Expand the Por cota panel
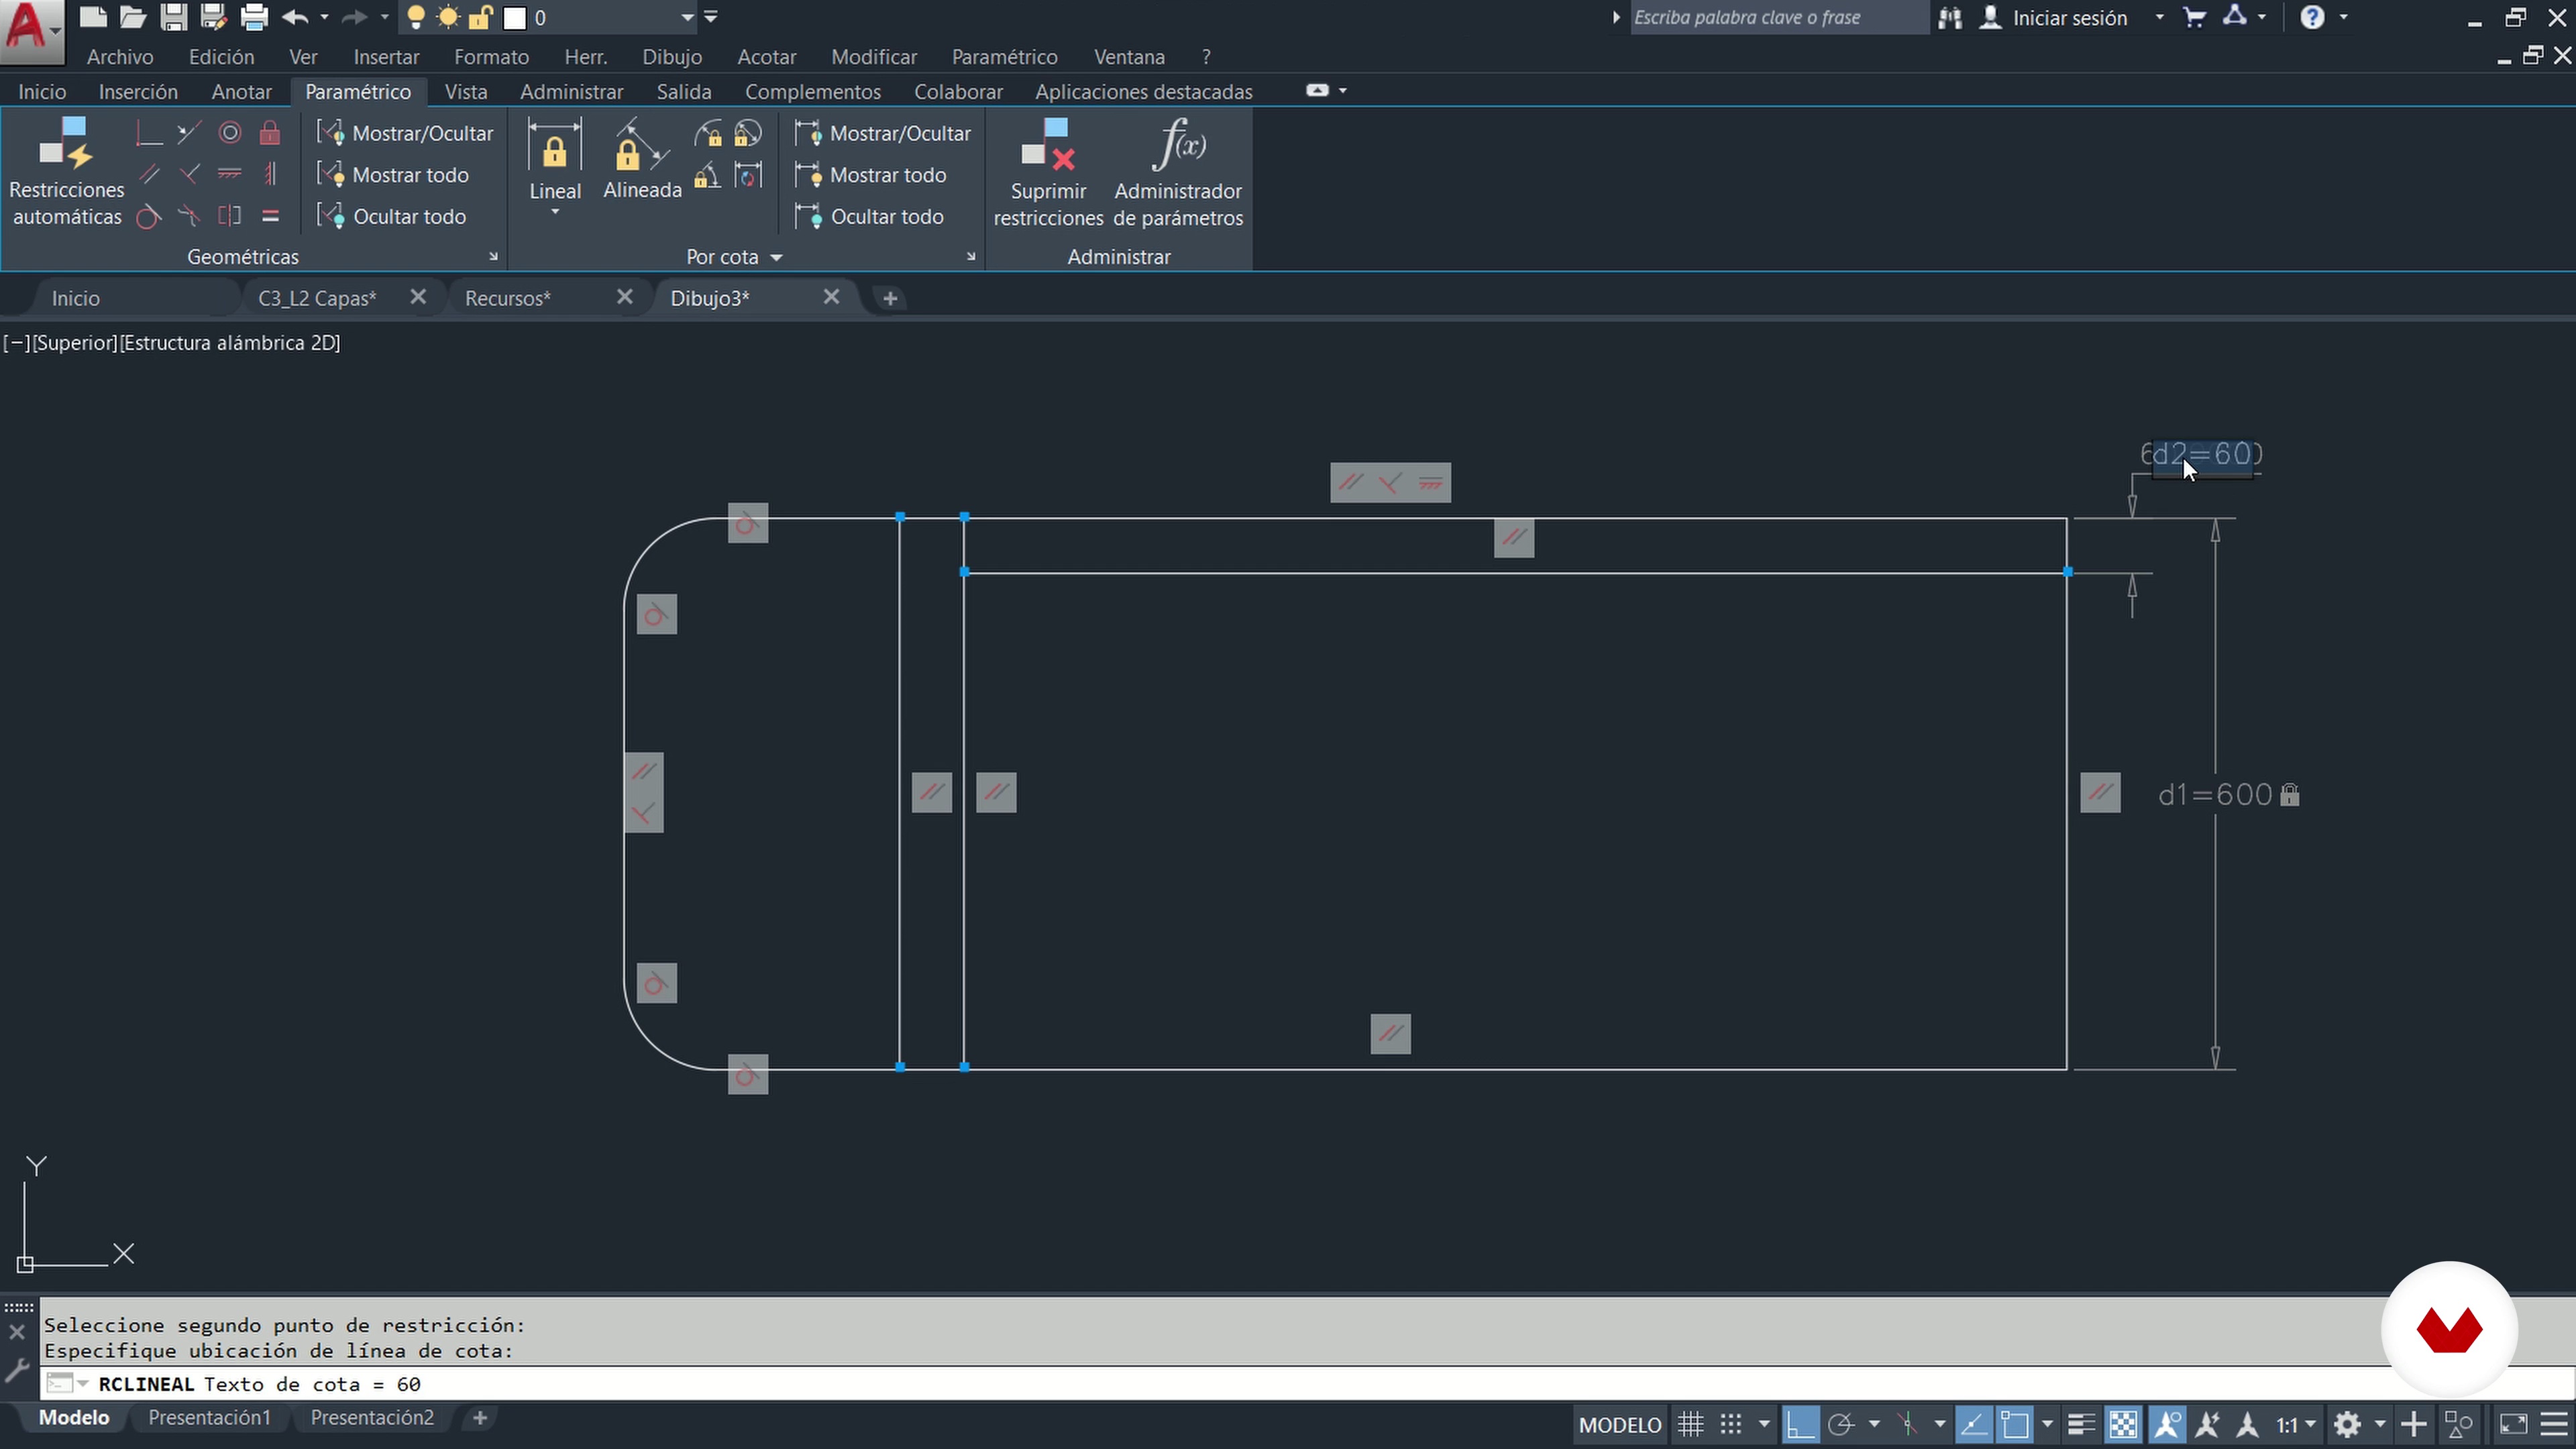 coord(734,257)
